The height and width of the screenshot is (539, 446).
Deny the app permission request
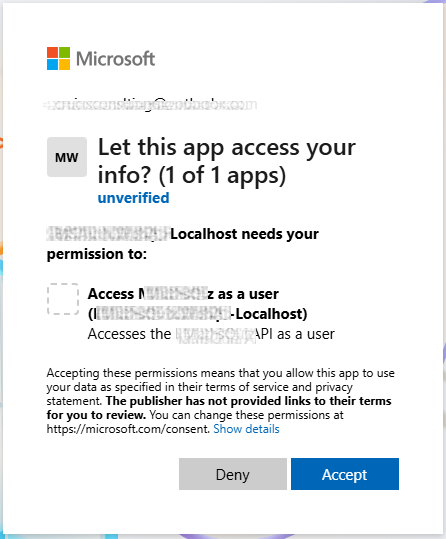[233, 474]
